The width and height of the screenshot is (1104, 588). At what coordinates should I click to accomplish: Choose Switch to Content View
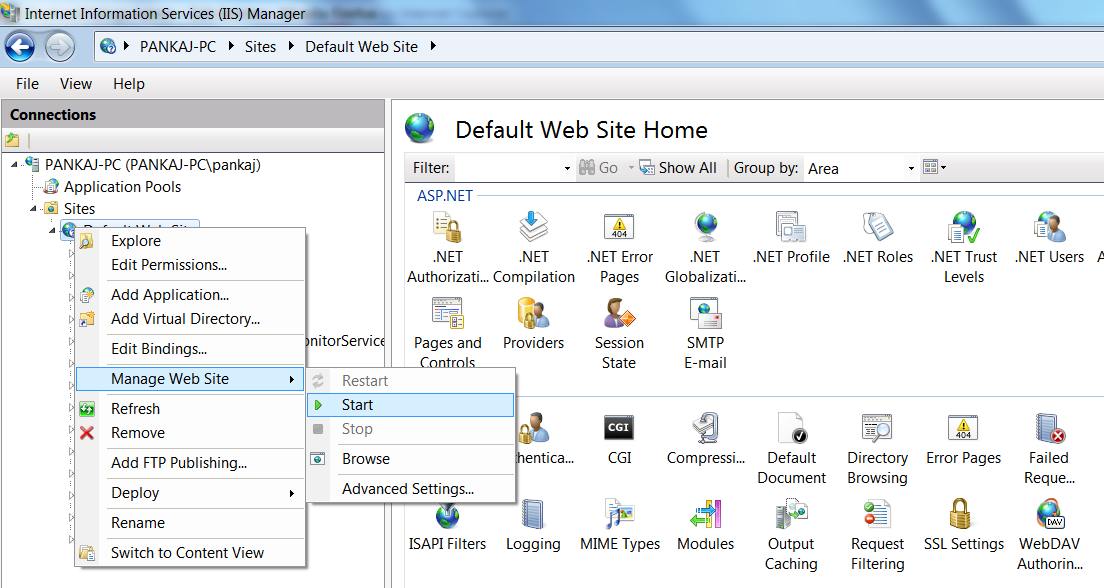(190, 553)
